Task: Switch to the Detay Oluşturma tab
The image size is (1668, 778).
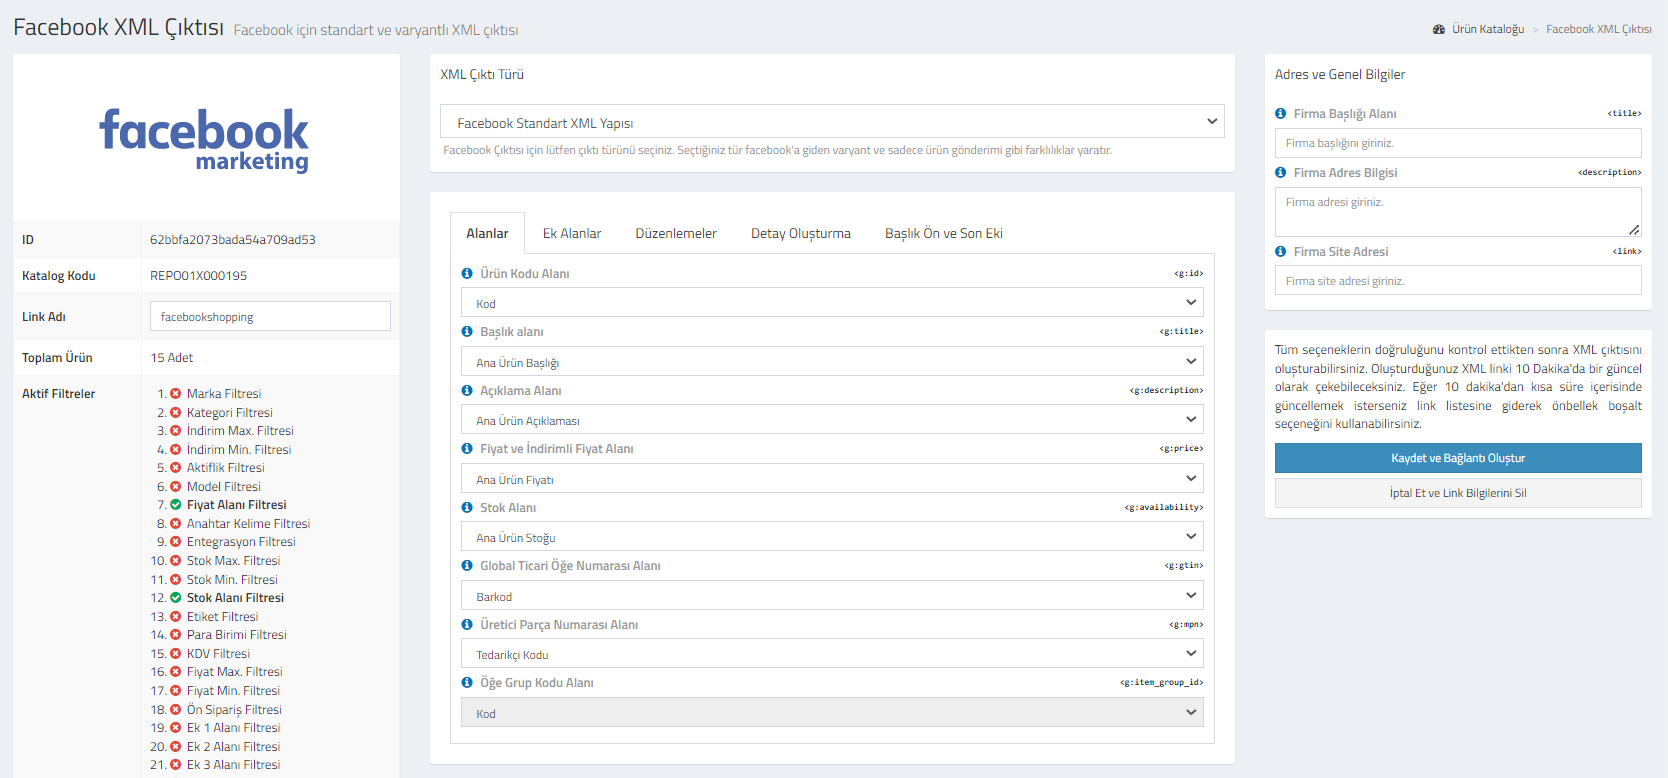Action: tap(801, 233)
